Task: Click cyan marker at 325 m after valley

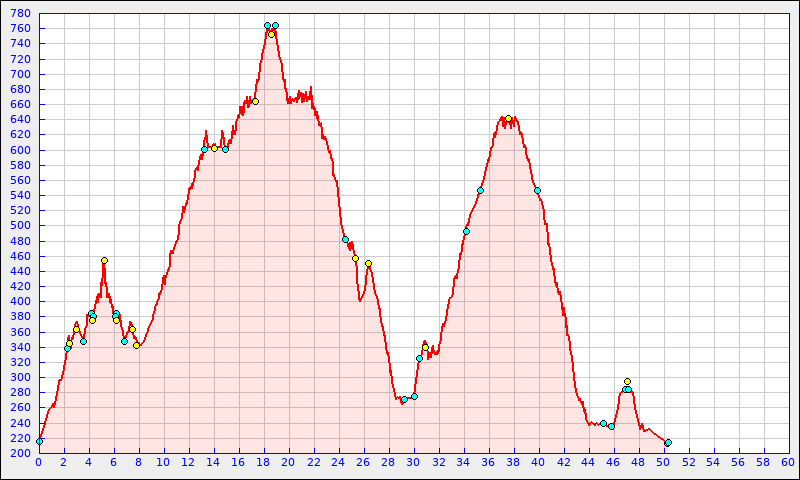Action: (419, 358)
